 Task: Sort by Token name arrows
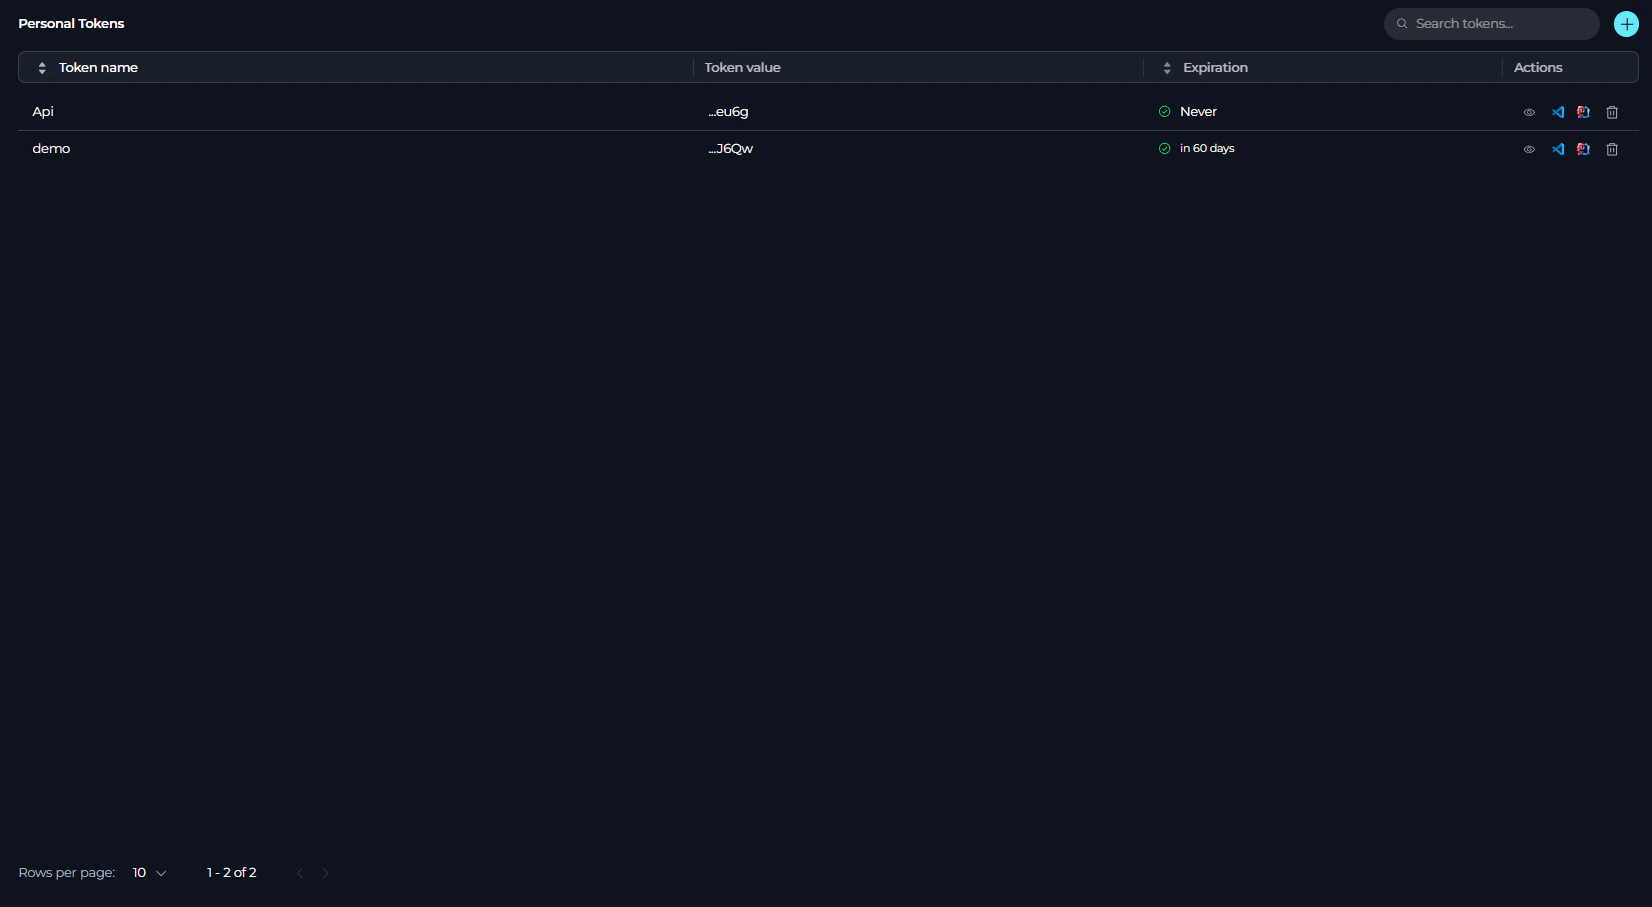pos(42,68)
